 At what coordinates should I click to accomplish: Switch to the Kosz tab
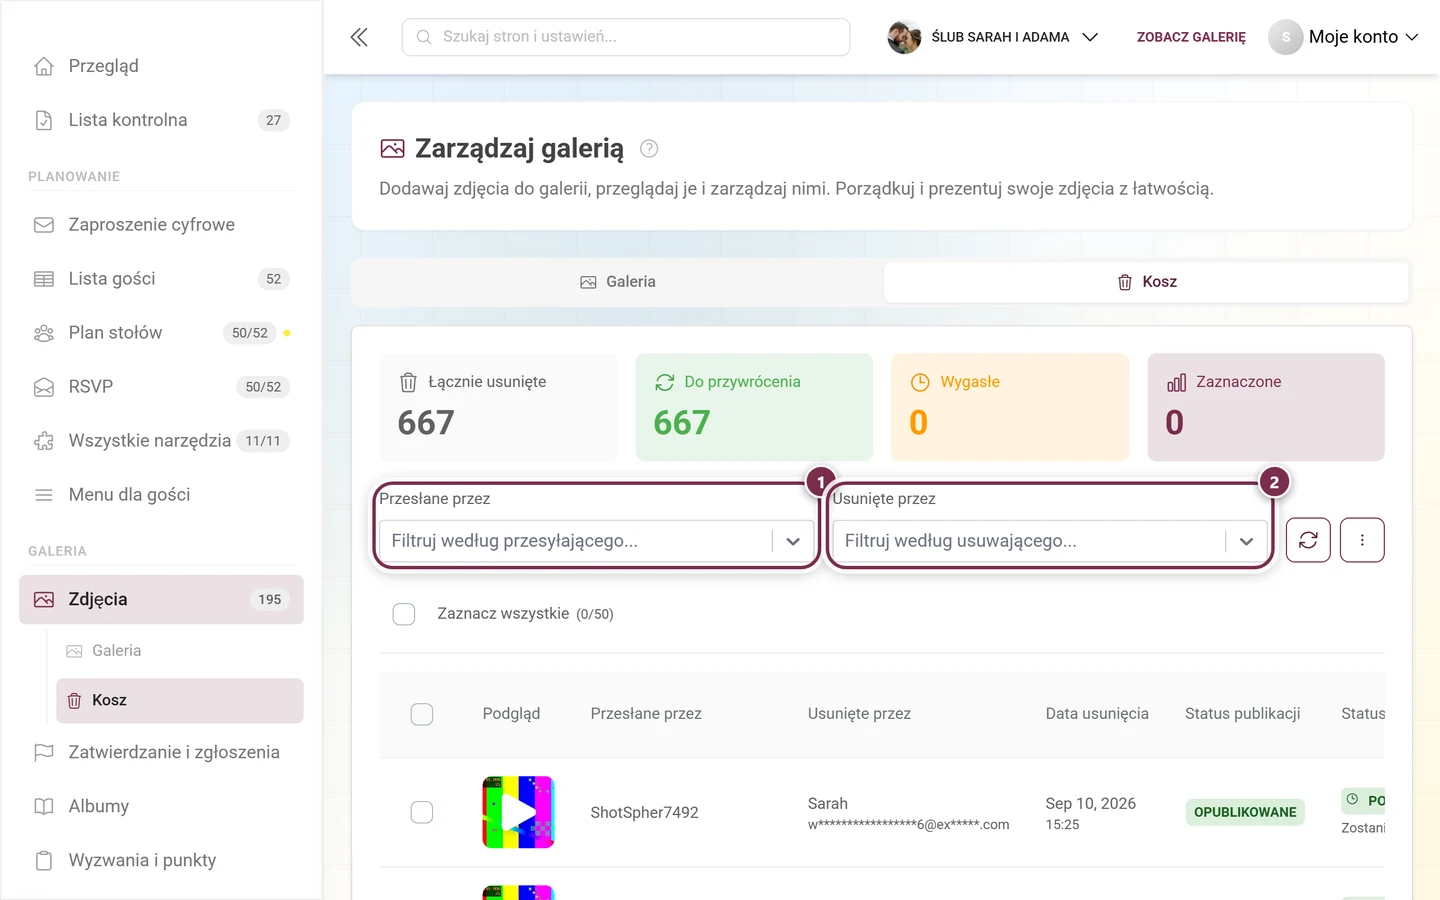coord(1147,282)
